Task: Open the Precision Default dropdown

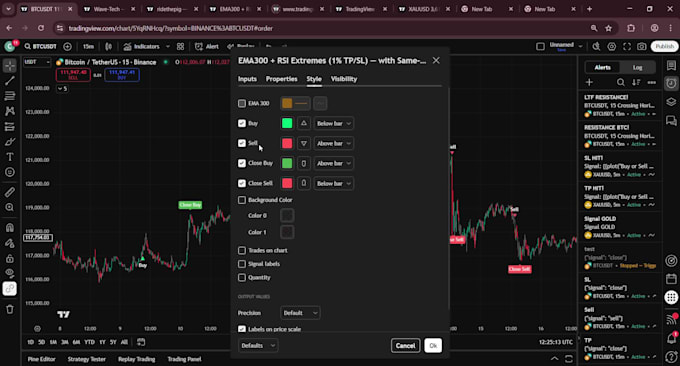Action: pos(300,313)
